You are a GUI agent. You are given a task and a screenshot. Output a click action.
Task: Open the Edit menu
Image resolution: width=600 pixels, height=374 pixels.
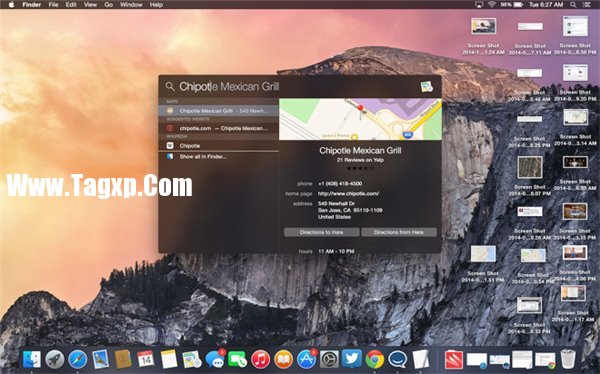tap(71, 5)
